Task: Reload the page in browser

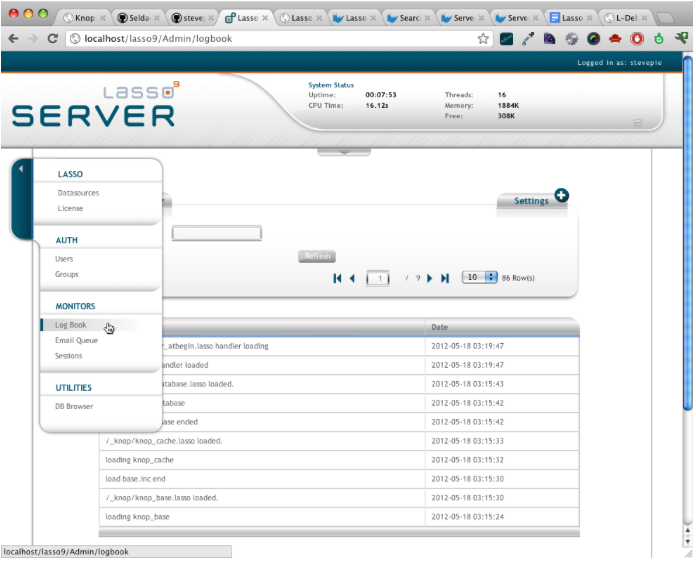Action: (53, 38)
